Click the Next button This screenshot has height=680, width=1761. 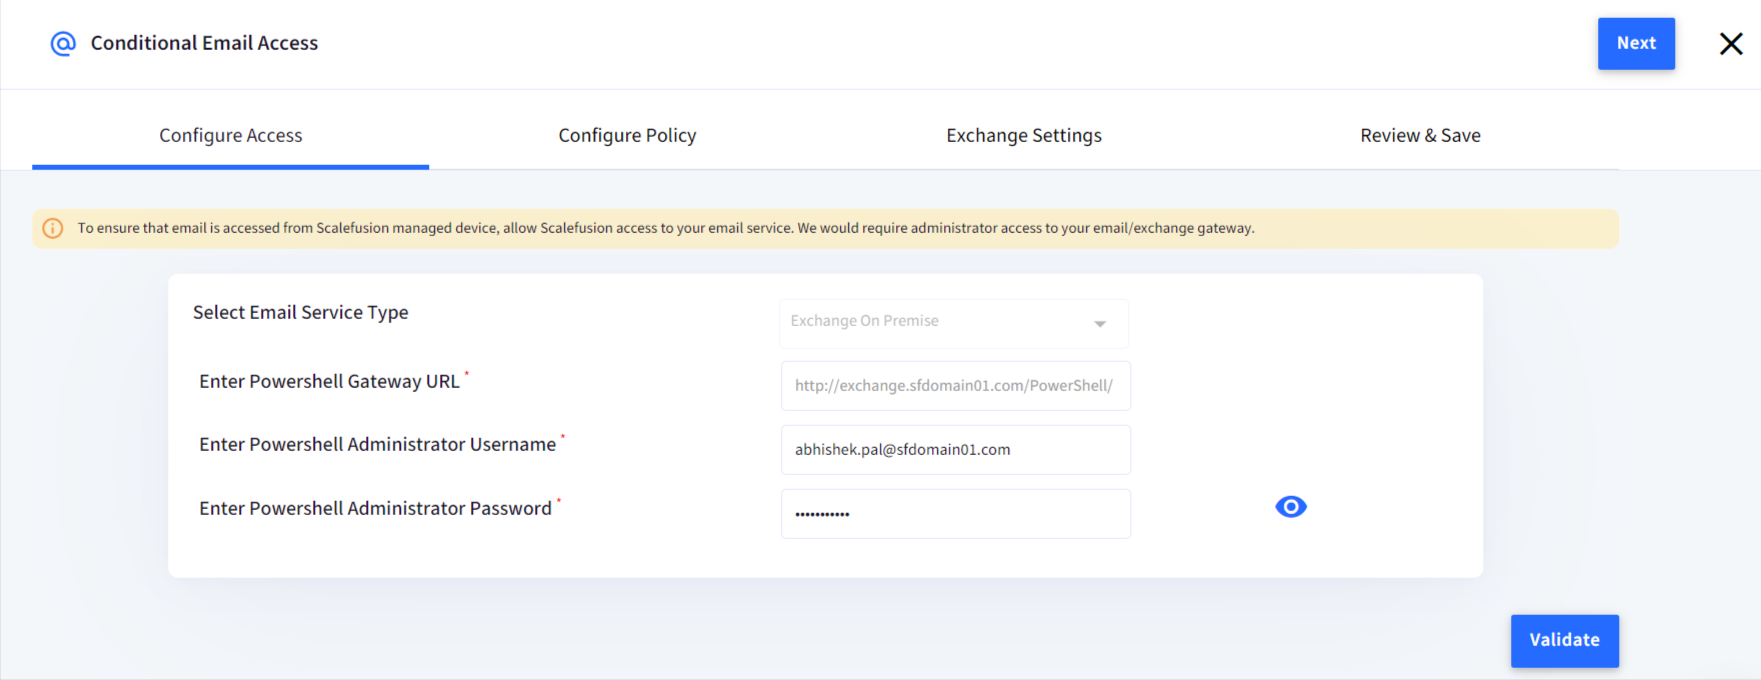(1636, 44)
